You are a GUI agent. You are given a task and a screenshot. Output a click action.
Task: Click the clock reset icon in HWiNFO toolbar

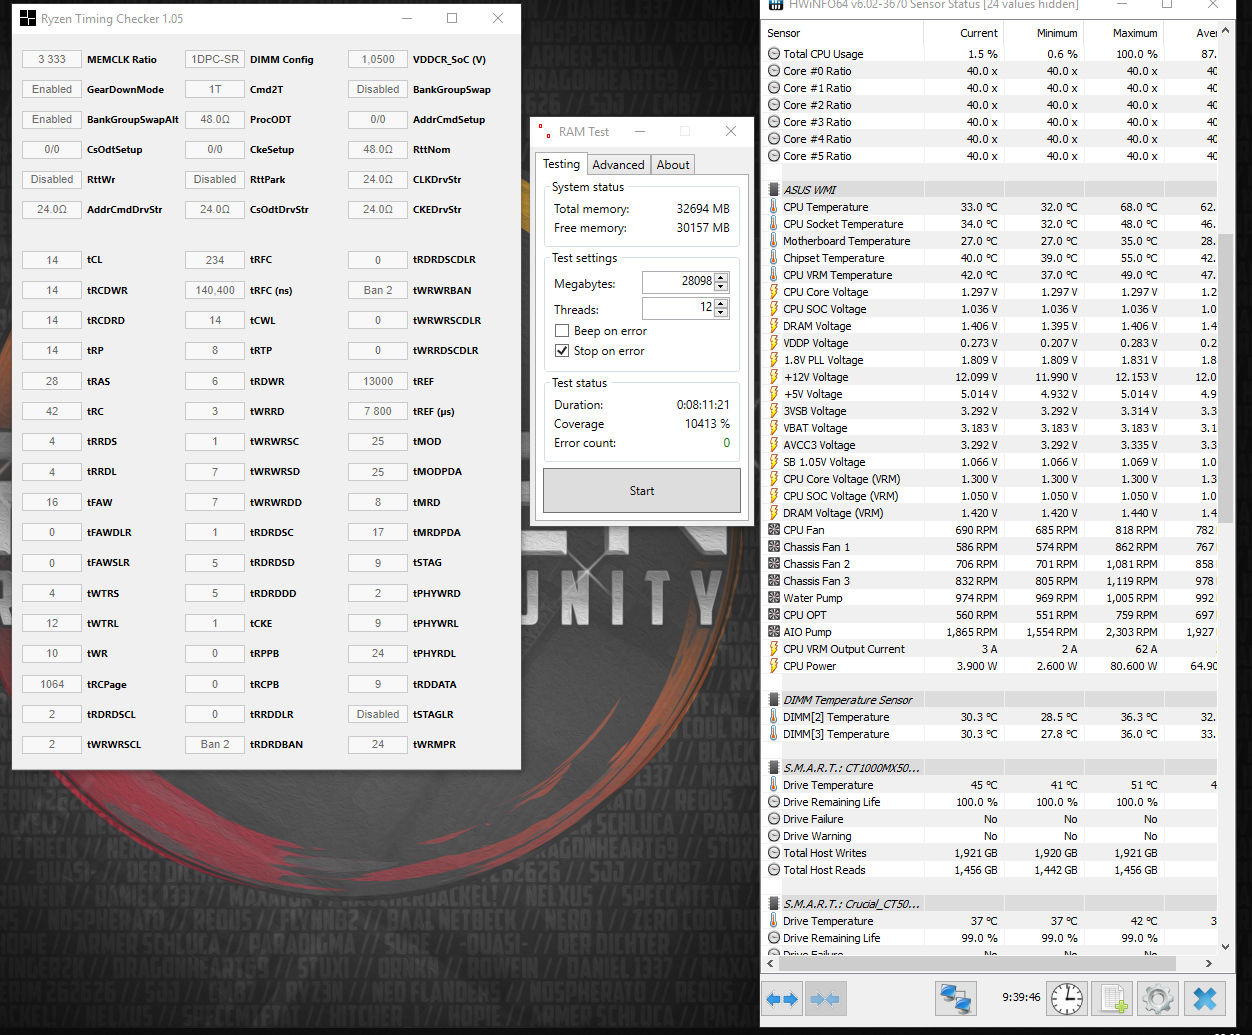(x=1067, y=998)
